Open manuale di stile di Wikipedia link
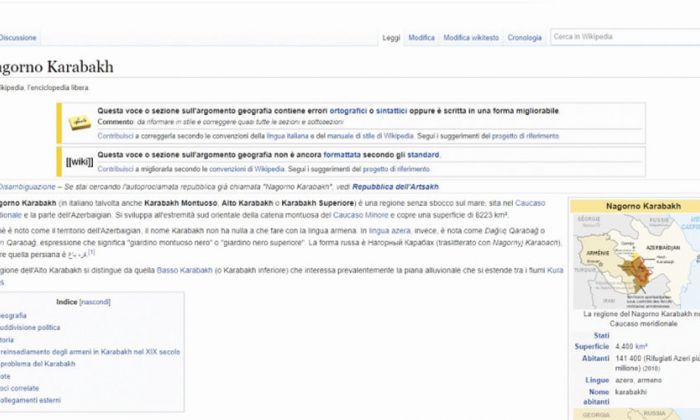700x420 pixels. click(370, 136)
